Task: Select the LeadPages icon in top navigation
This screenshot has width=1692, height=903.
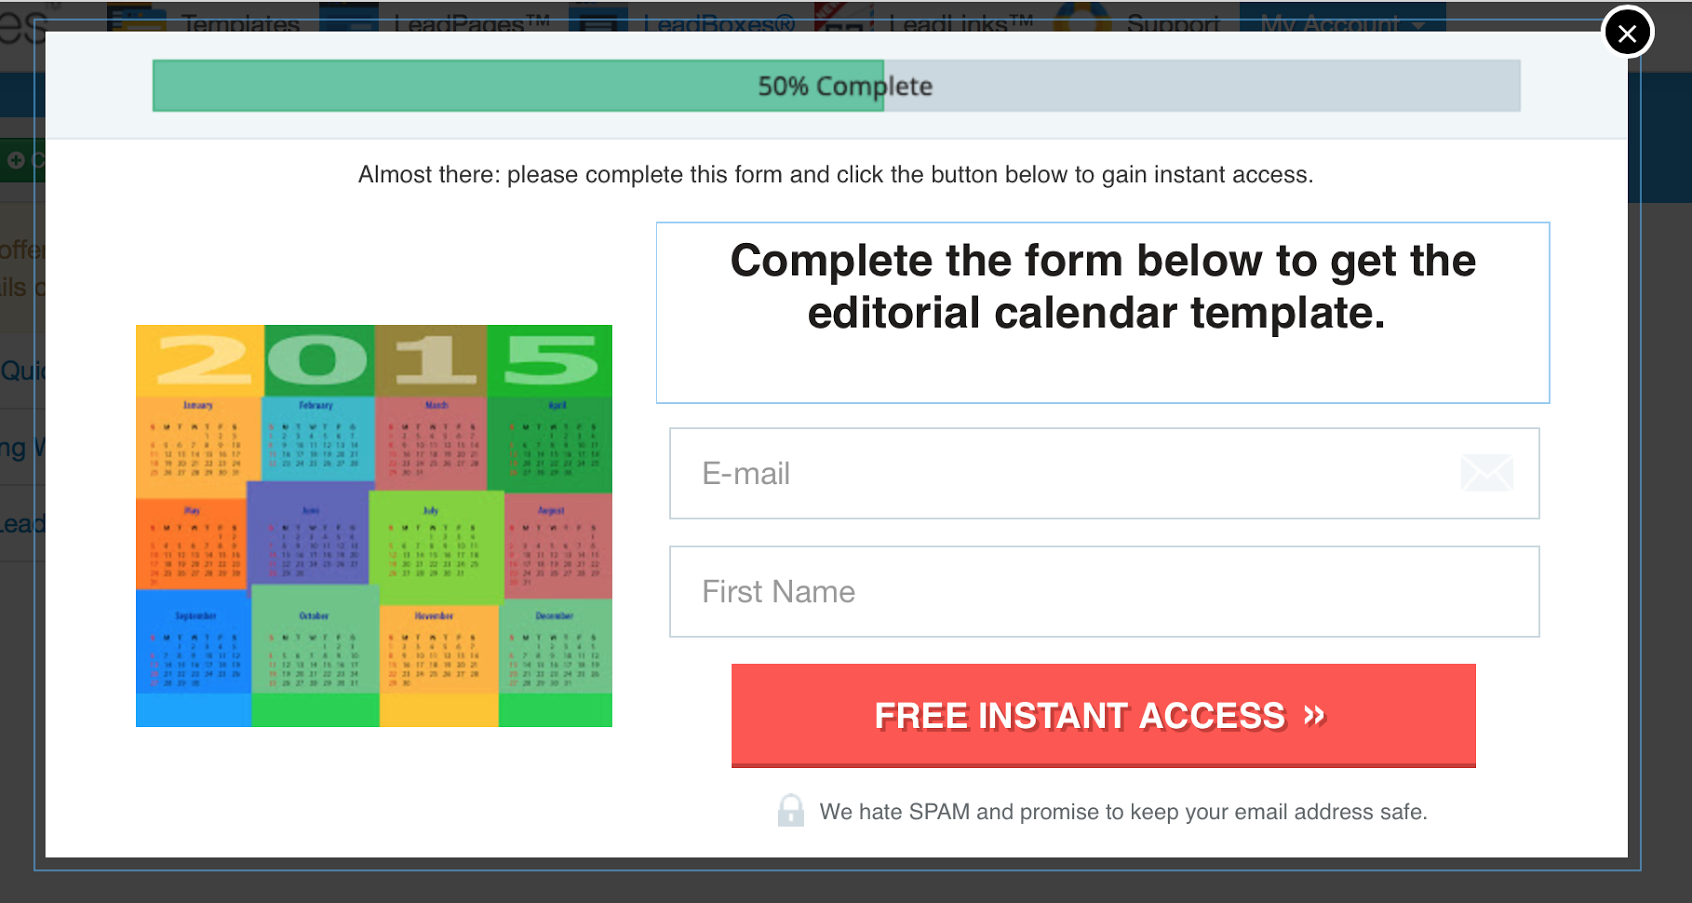Action: point(349,18)
